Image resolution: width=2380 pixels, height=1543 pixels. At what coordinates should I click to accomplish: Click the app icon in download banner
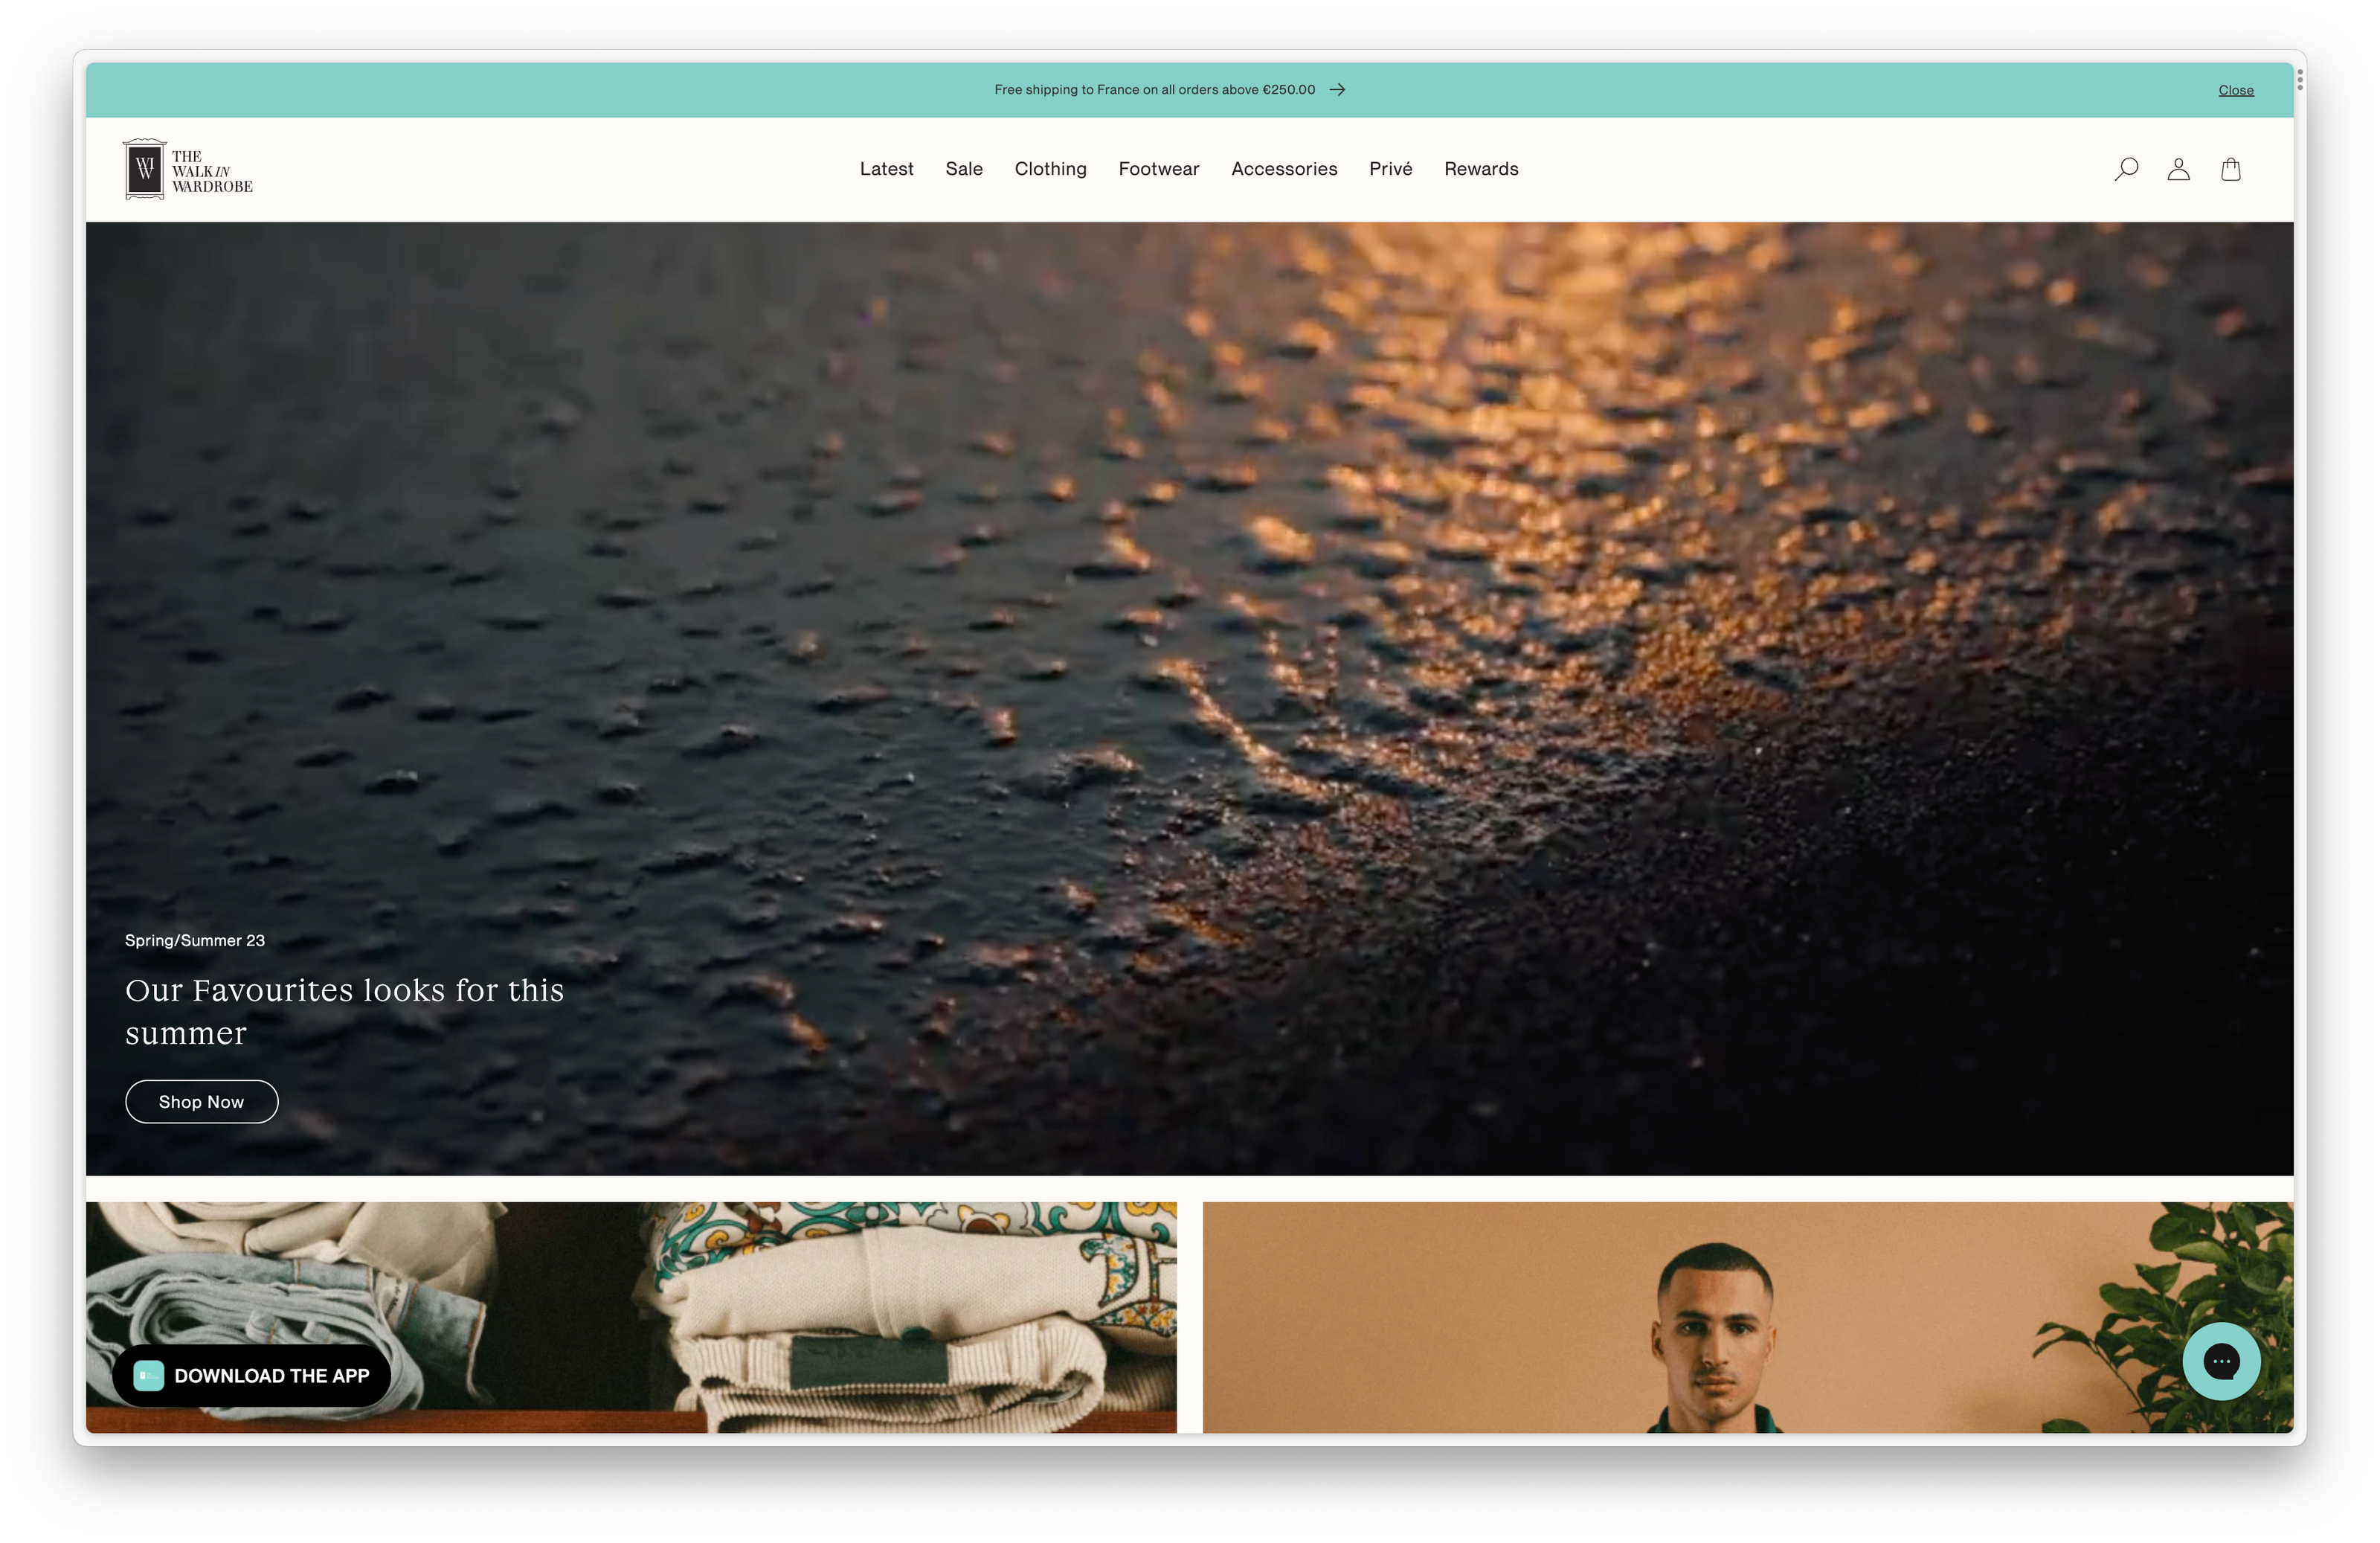click(149, 1376)
